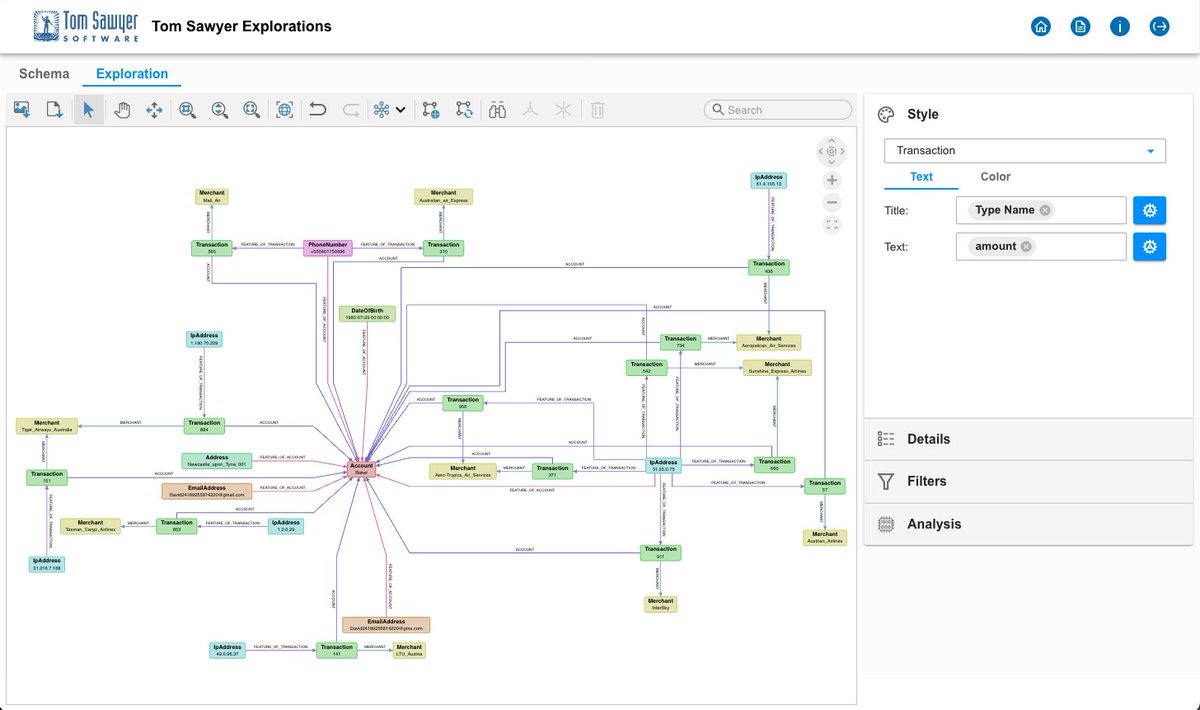Open the Text style tab
The height and width of the screenshot is (710, 1200).
pos(921,177)
